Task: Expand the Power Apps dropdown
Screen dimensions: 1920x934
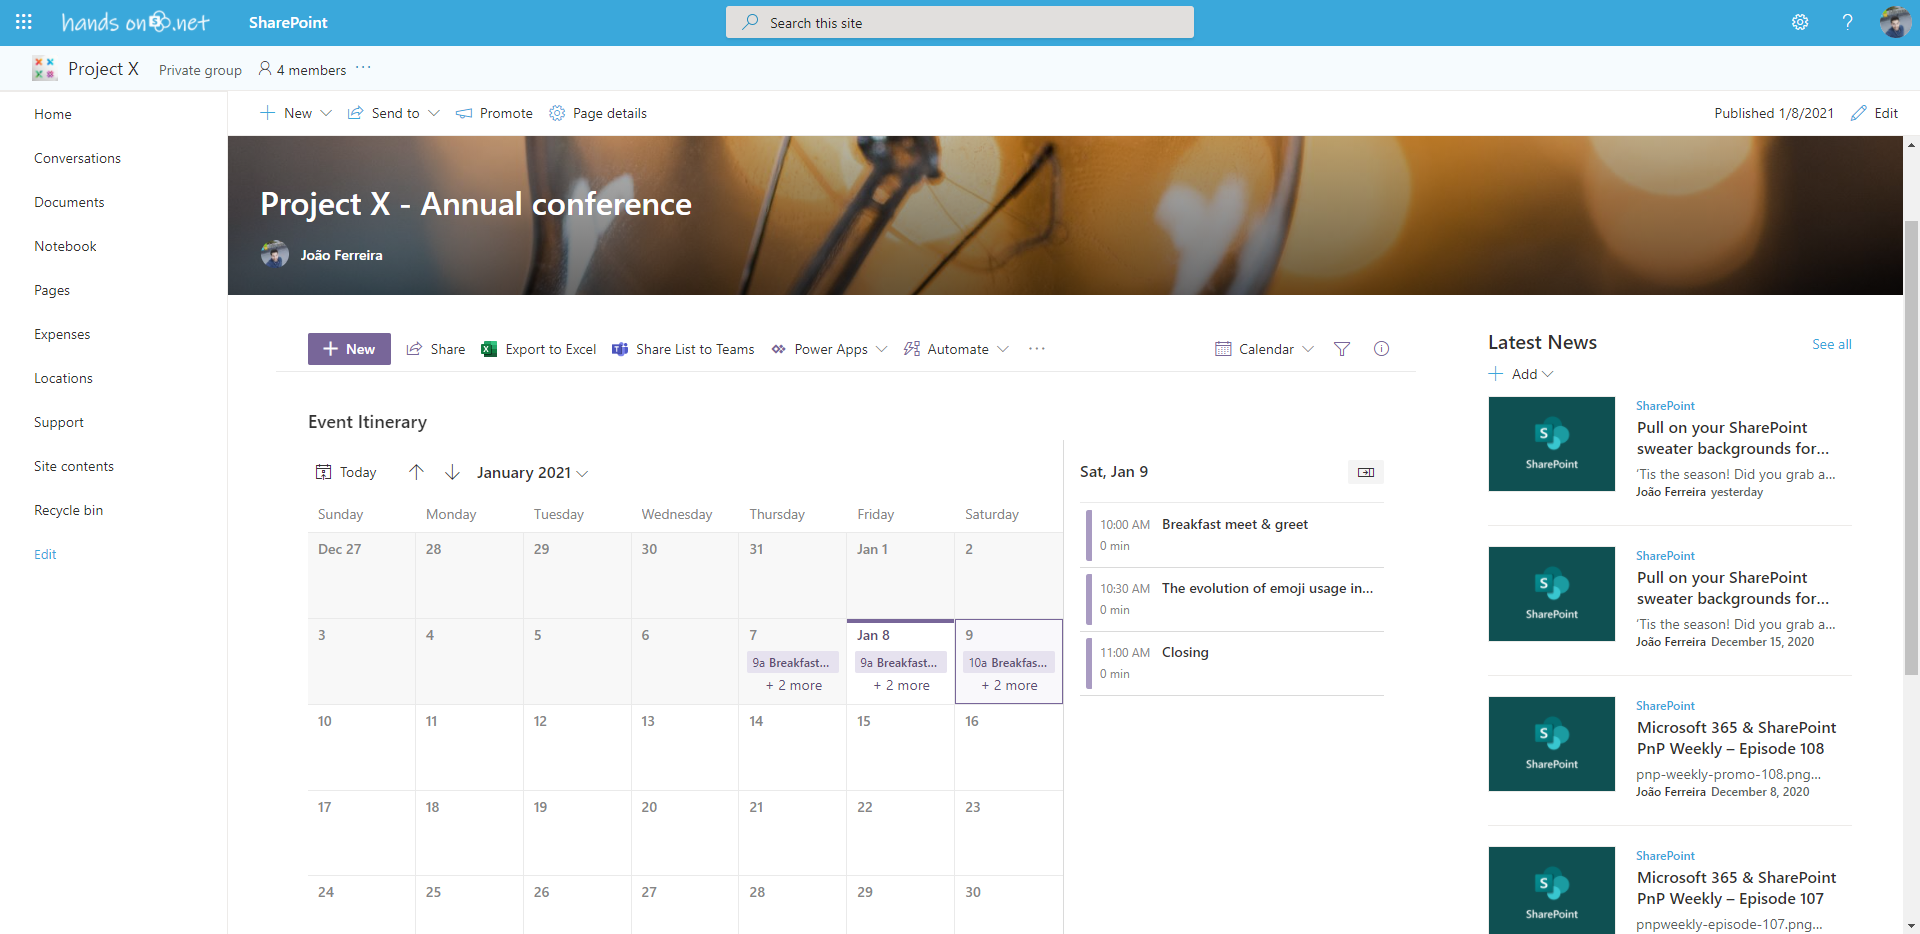Action: pos(830,349)
